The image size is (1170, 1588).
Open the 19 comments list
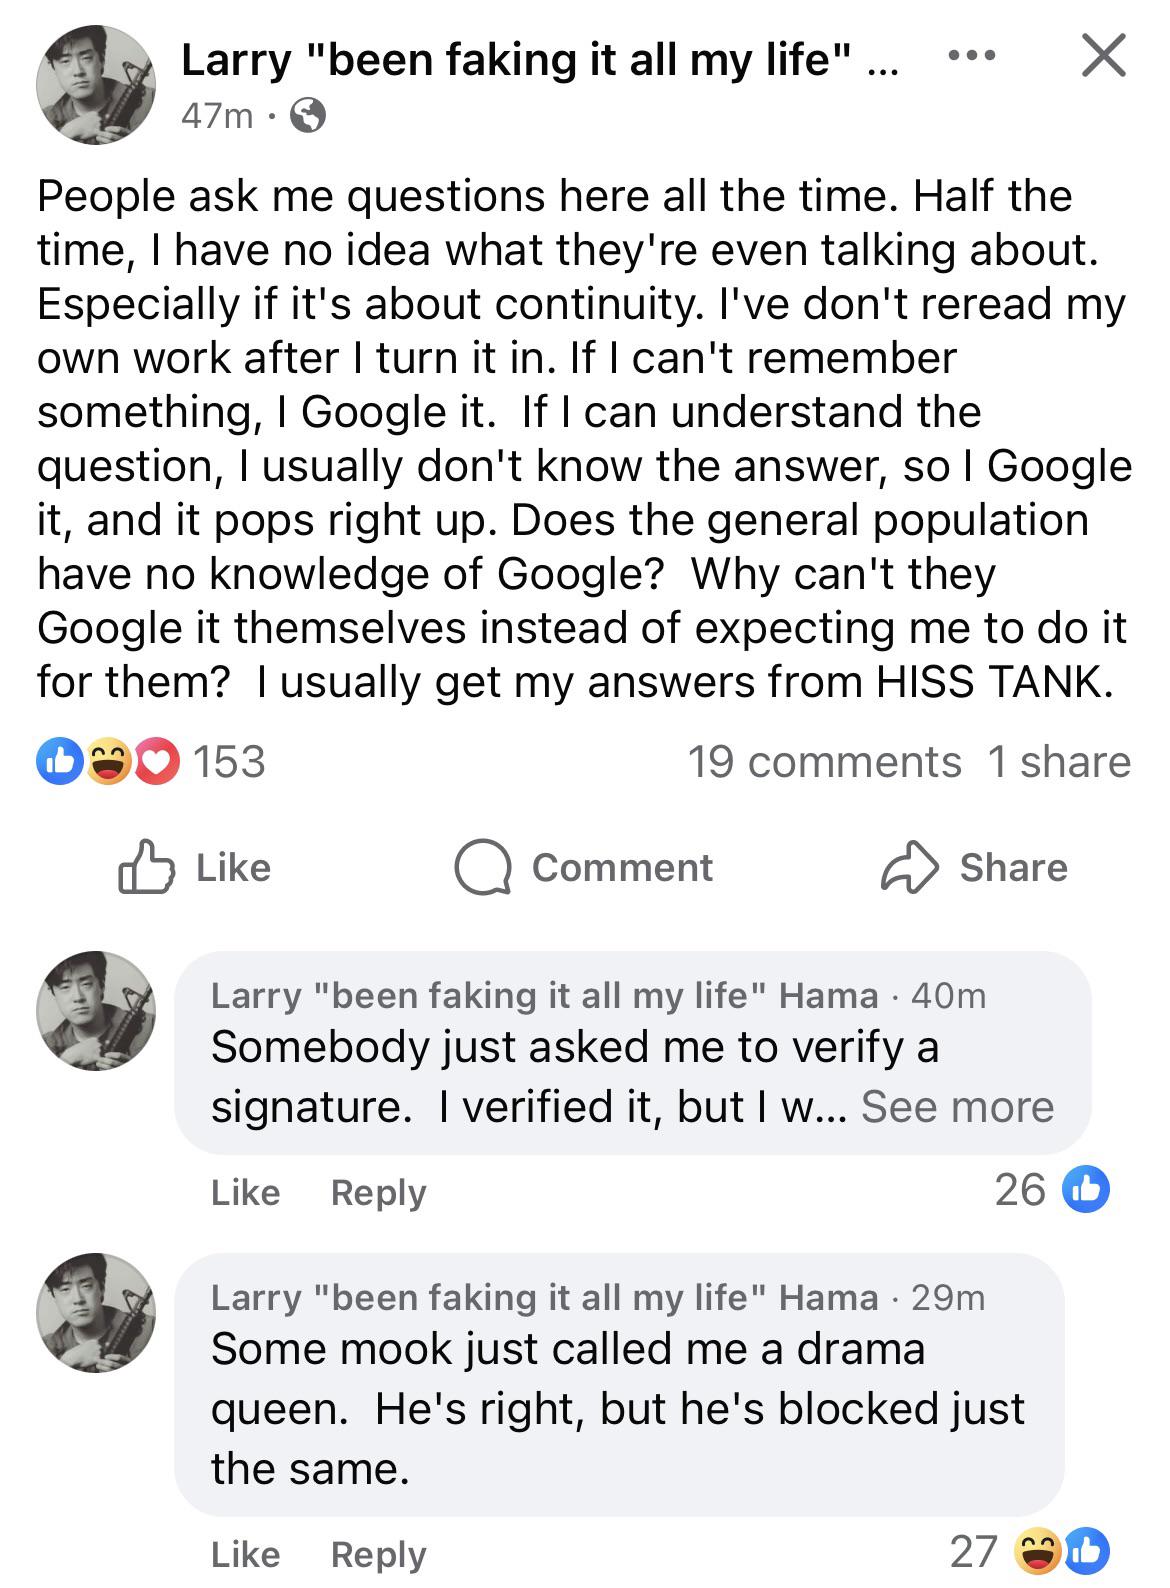824,762
